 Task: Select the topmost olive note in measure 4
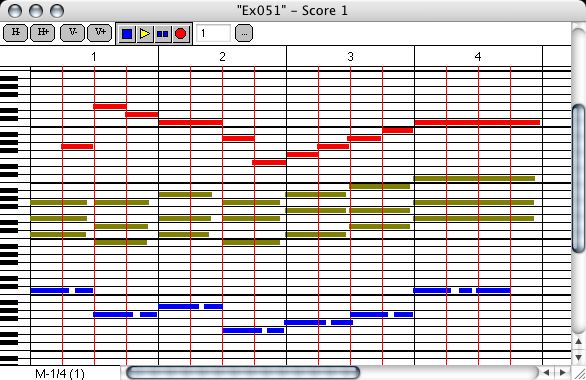(474, 179)
